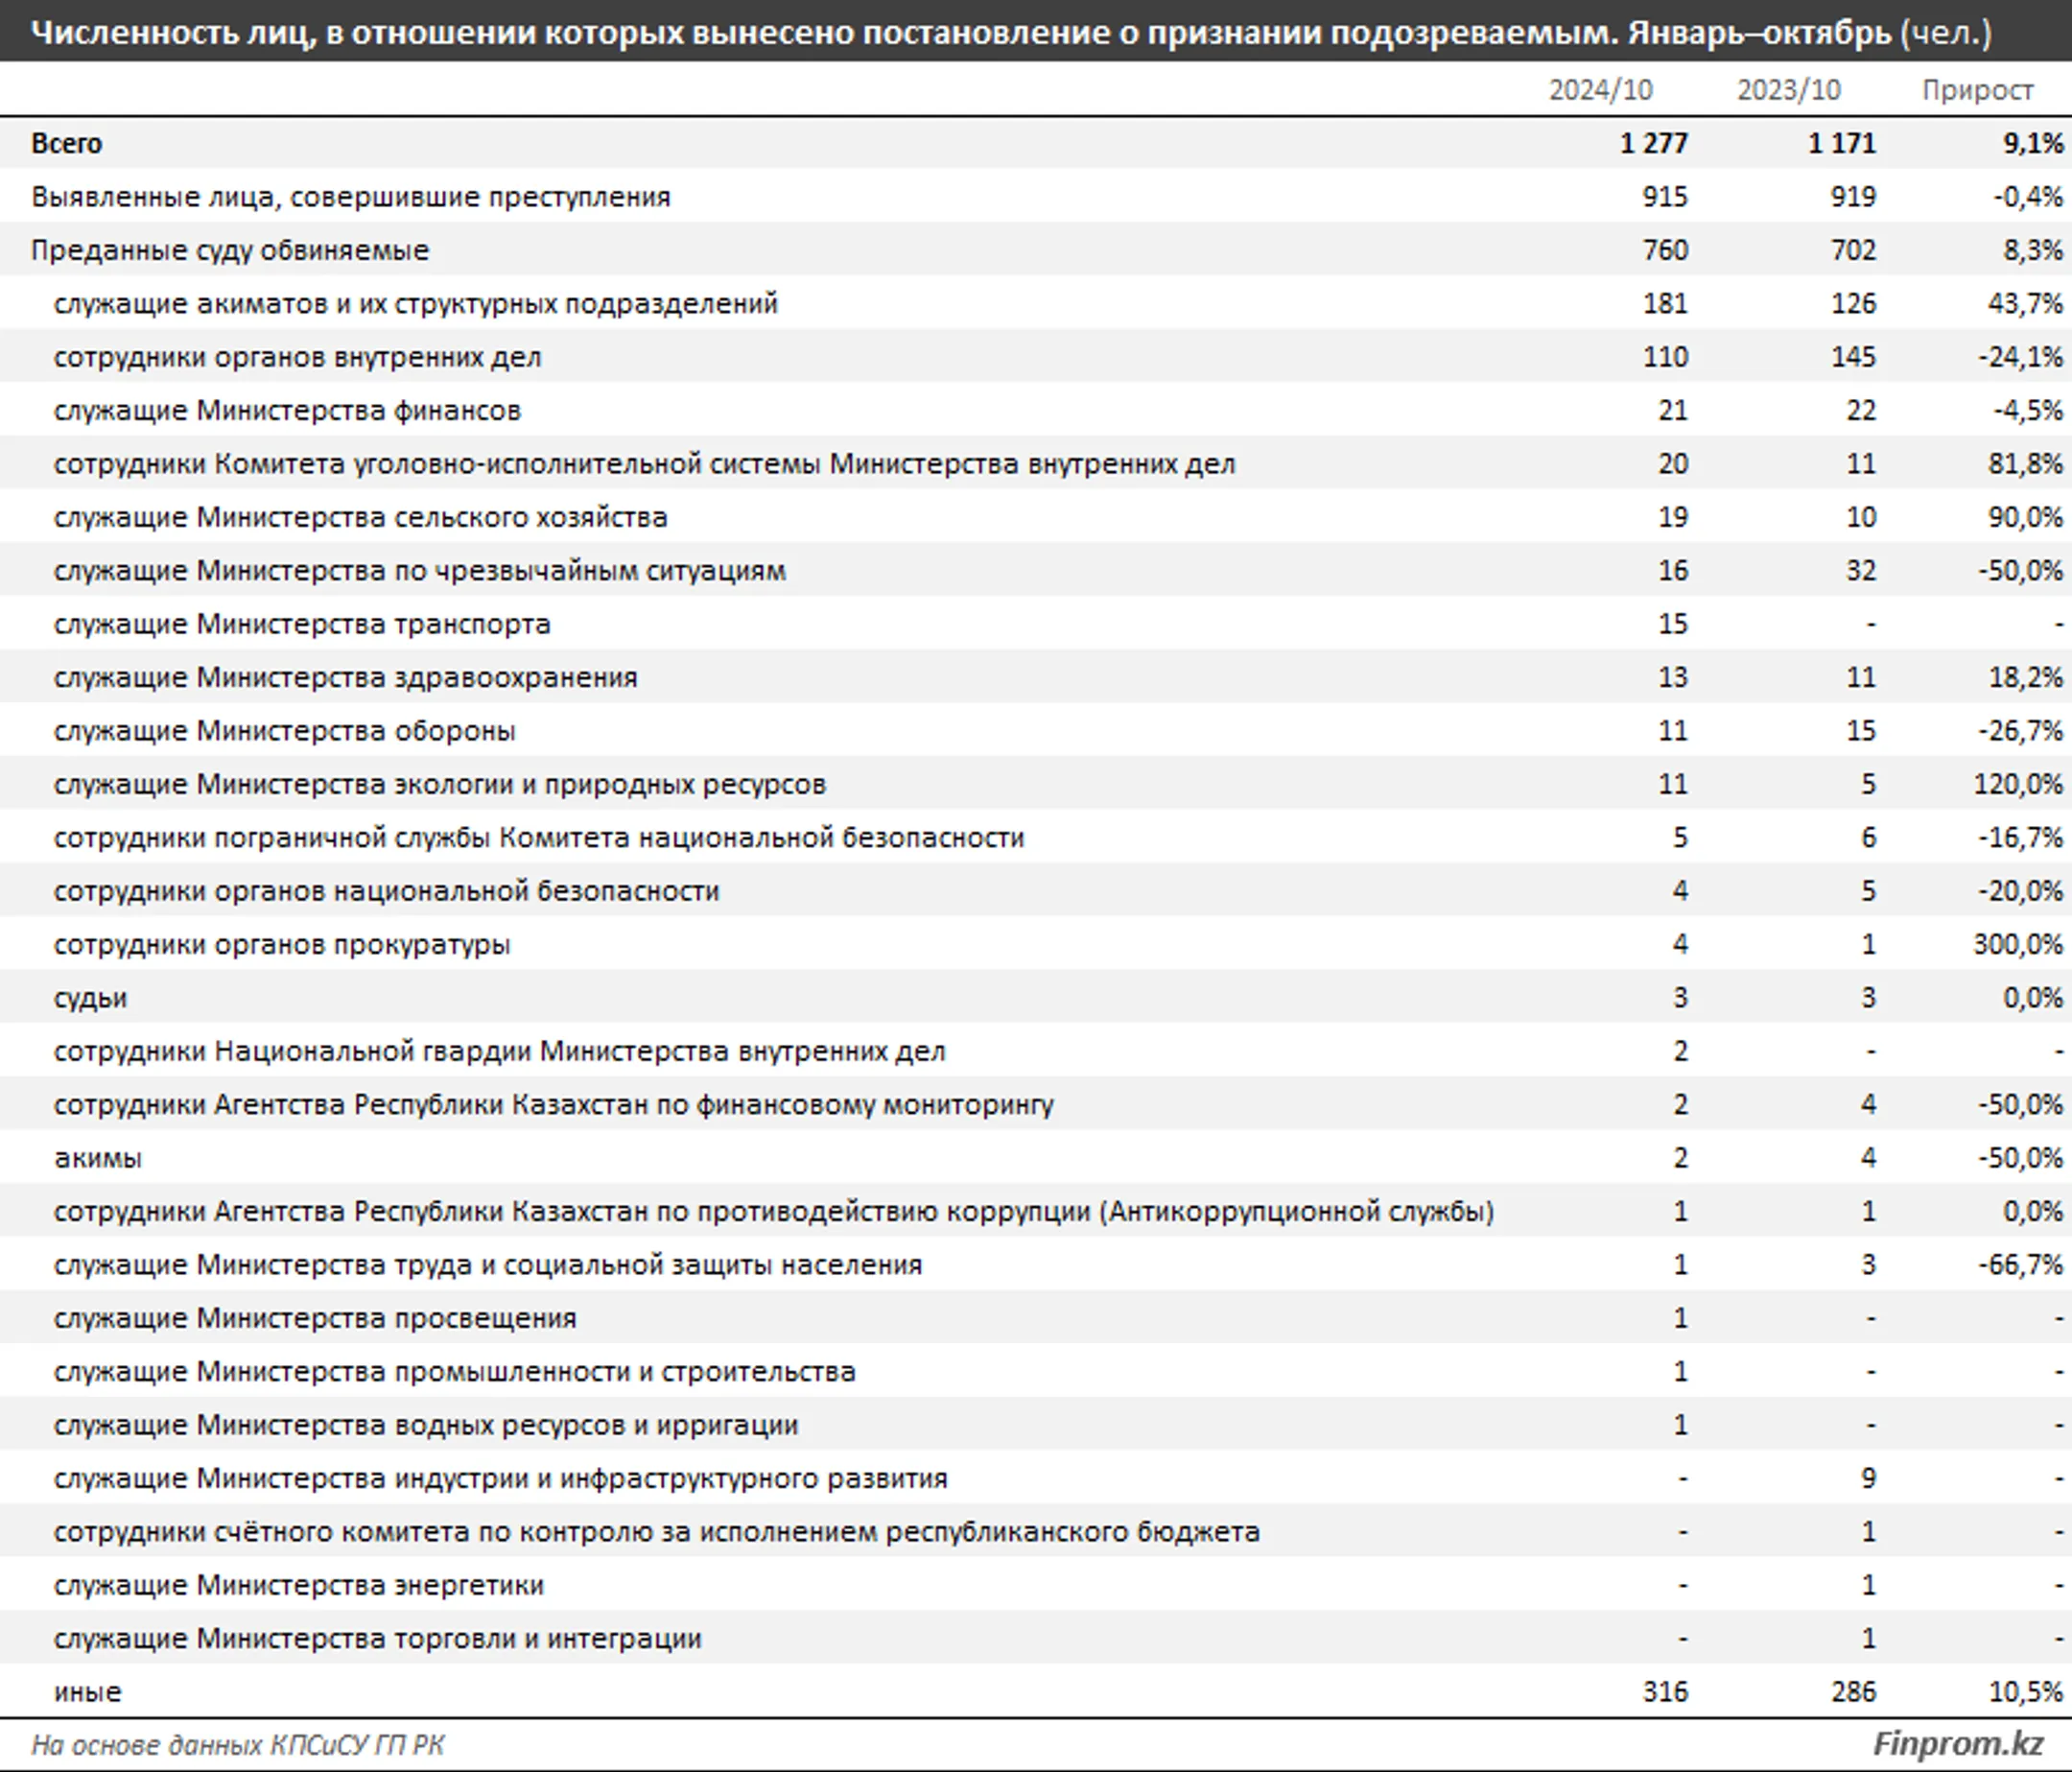Select the "2024/10" column header
This screenshot has height=1772, width=2072.
1600,90
